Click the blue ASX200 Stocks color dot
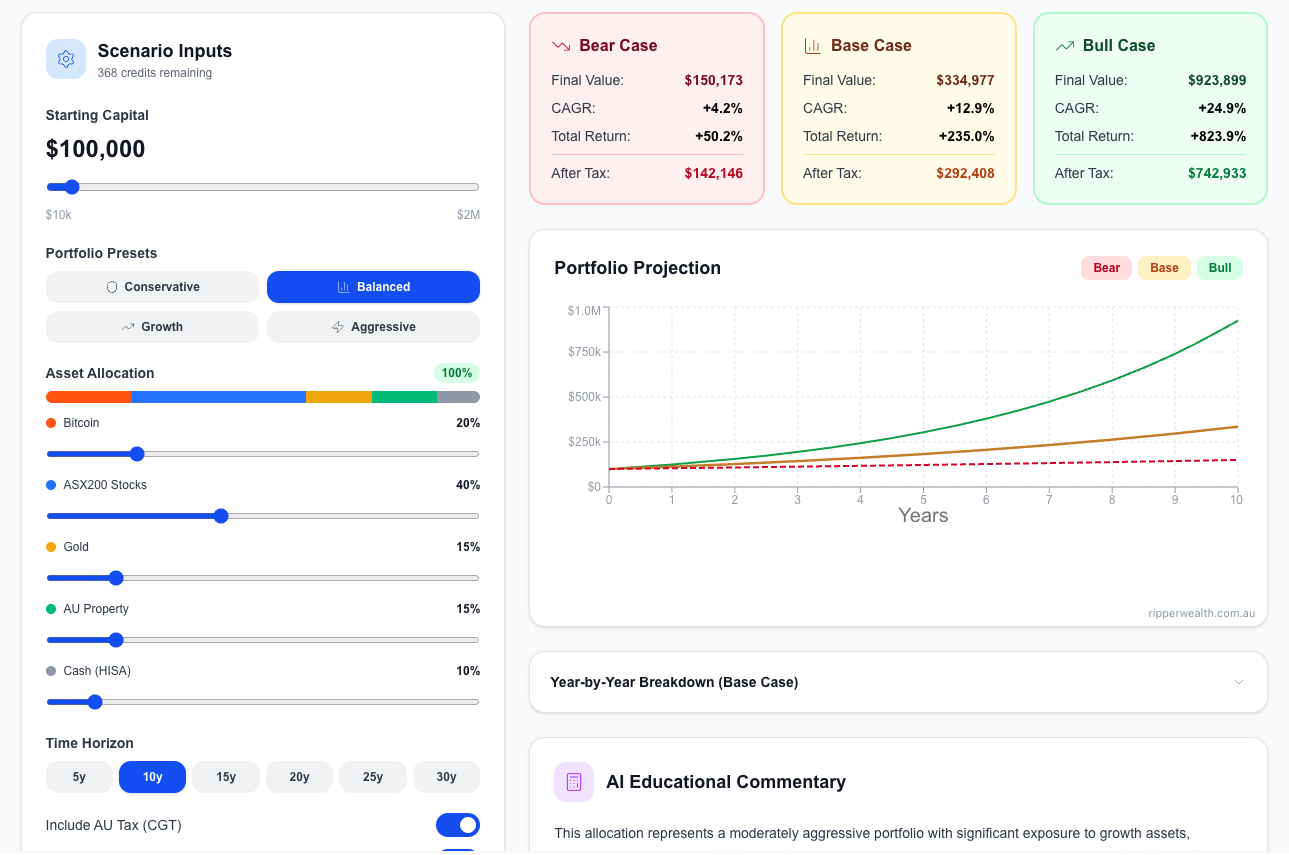This screenshot has height=855, width=1289. (x=51, y=485)
